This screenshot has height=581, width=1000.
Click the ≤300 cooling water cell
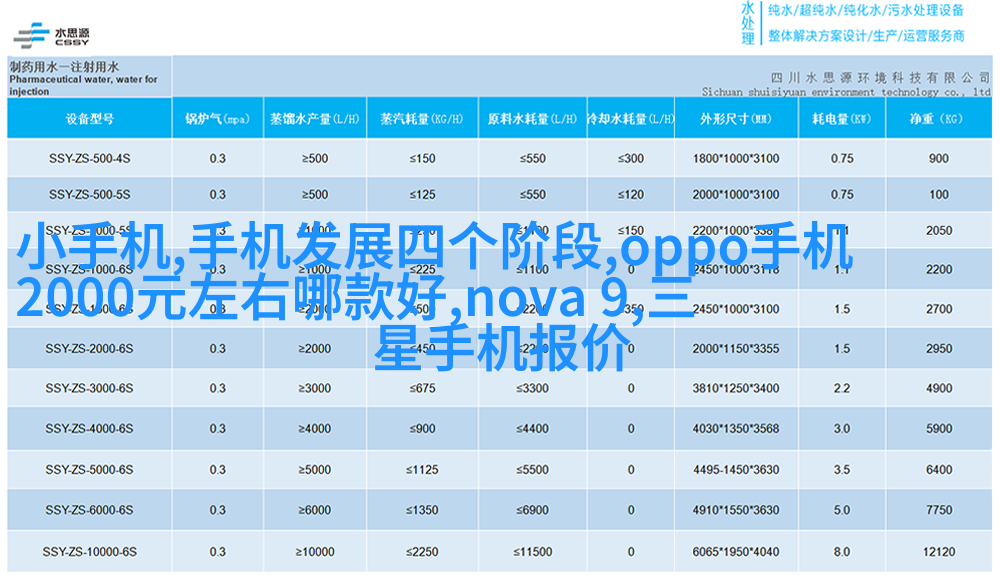[631, 158]
